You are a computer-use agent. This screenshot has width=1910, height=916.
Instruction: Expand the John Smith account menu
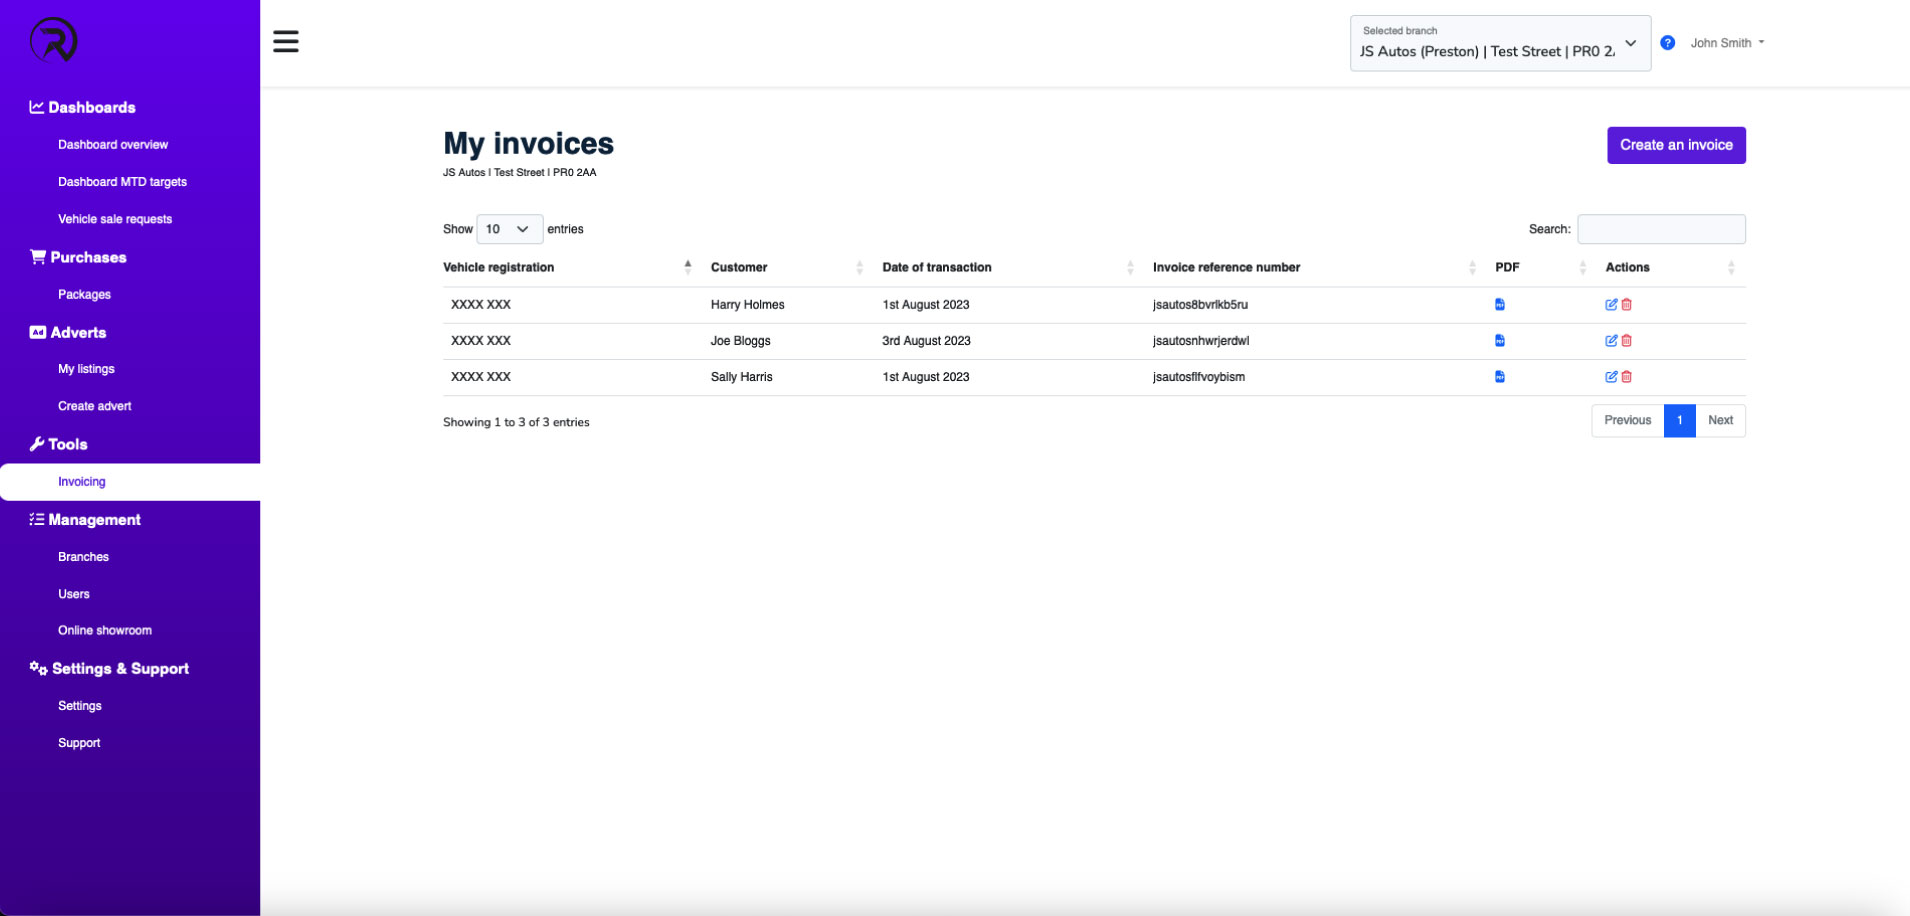1725,42
